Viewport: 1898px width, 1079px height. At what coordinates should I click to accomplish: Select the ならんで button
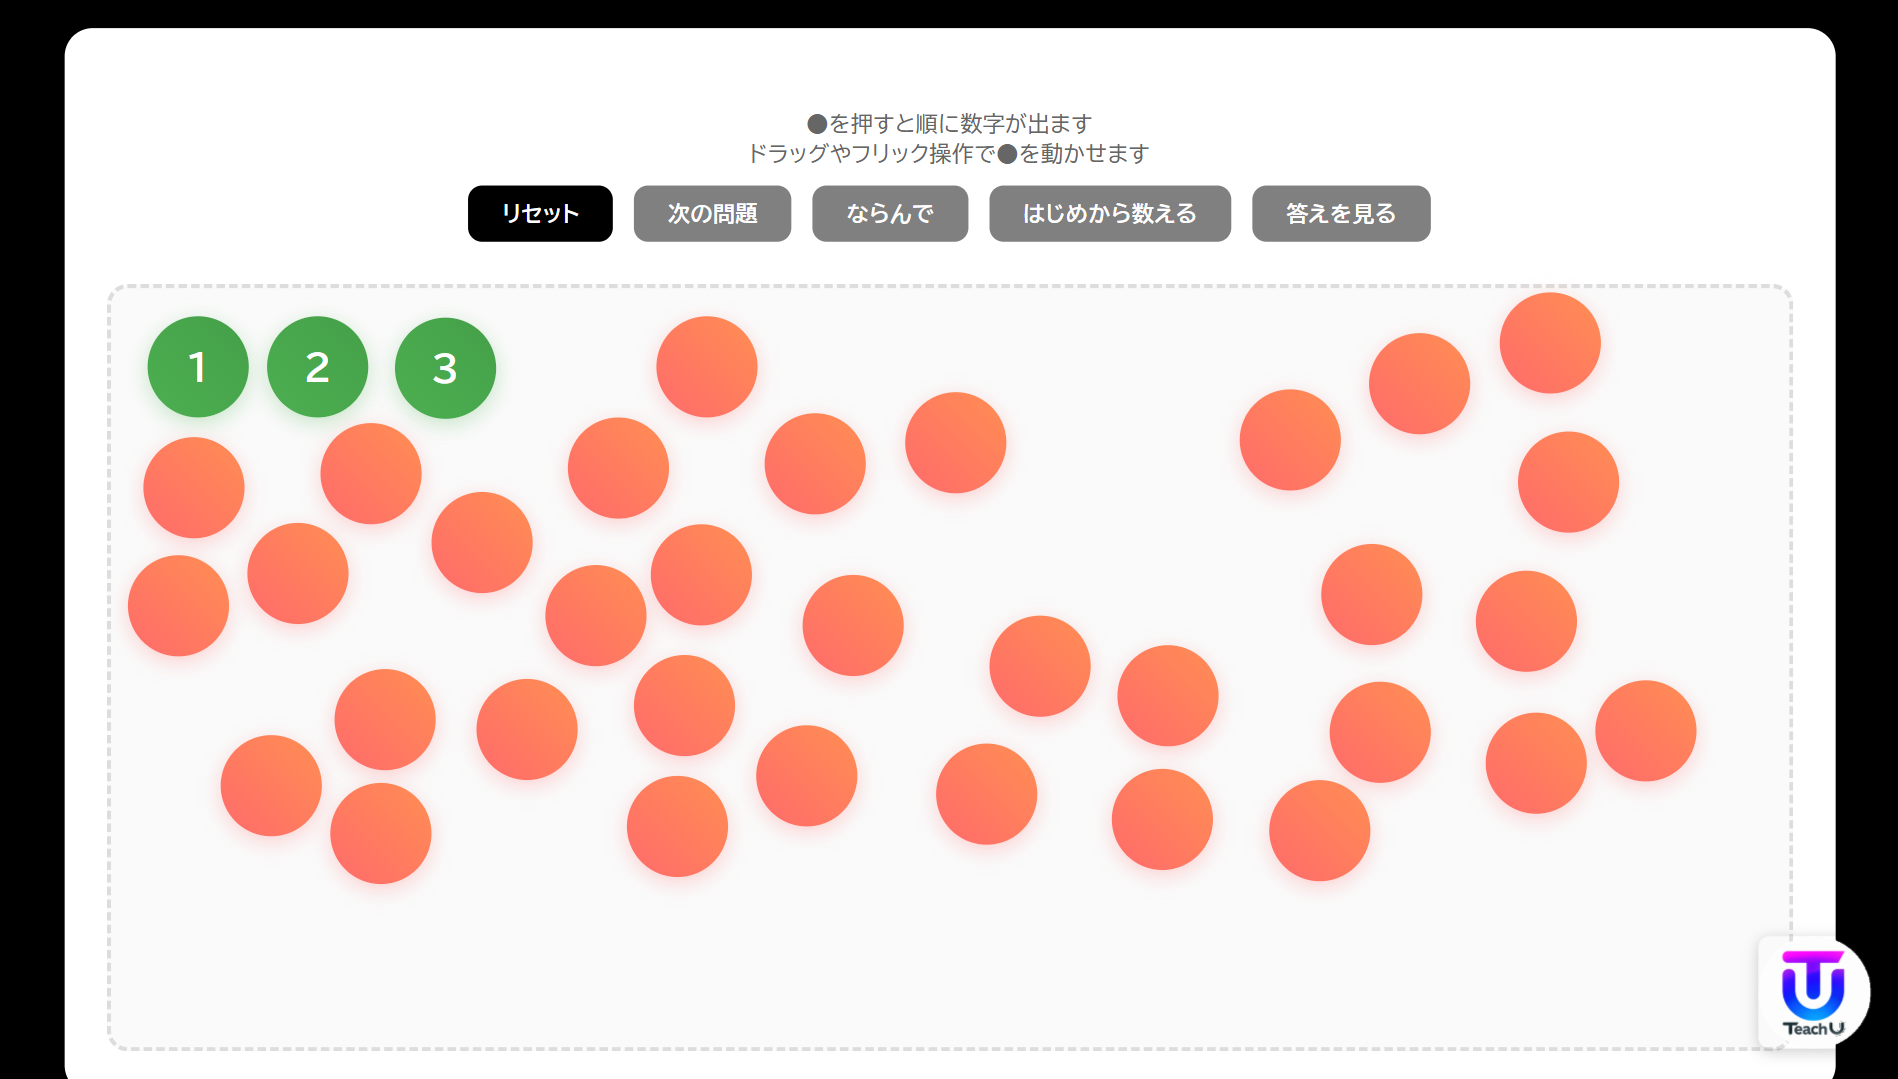point(889,213)
